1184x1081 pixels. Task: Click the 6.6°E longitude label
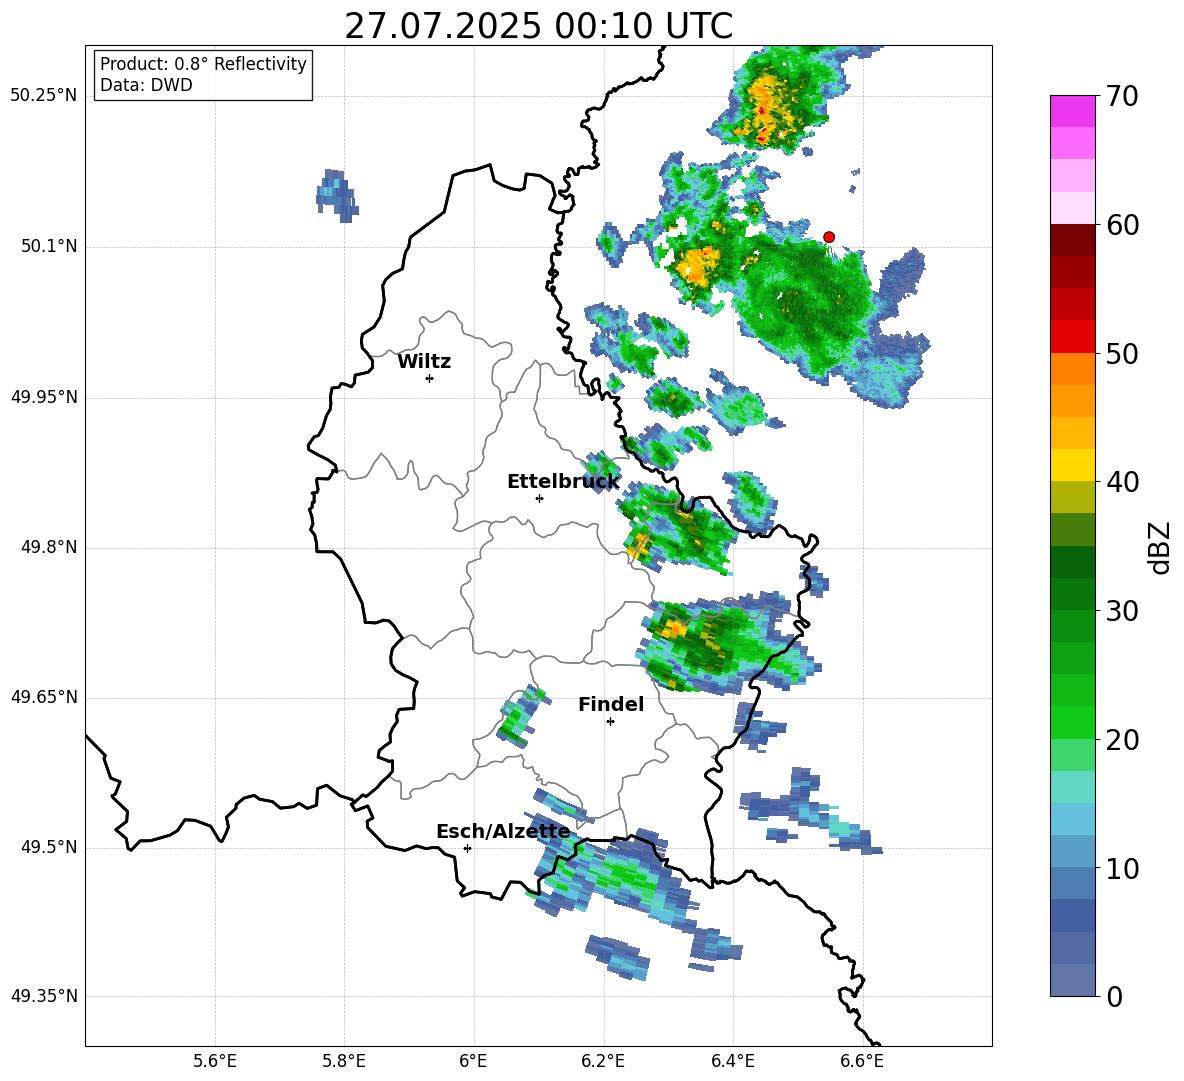862,1061
